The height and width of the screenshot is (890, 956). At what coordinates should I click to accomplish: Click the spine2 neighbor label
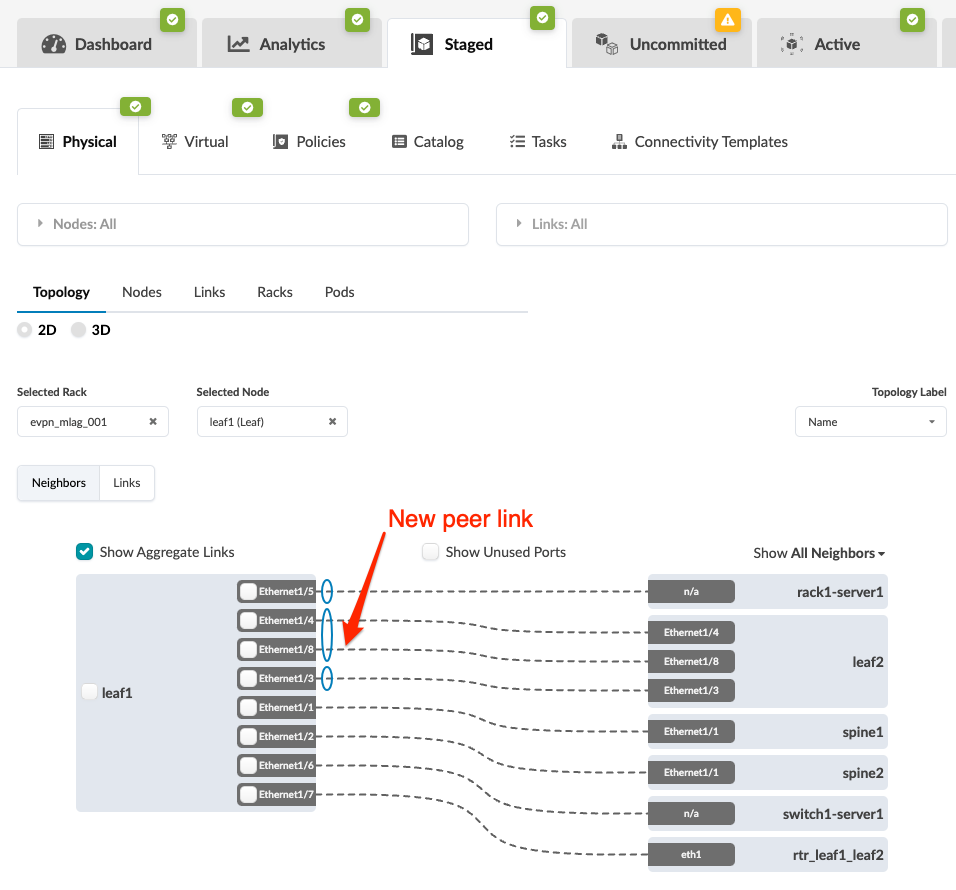pos(863,773)
